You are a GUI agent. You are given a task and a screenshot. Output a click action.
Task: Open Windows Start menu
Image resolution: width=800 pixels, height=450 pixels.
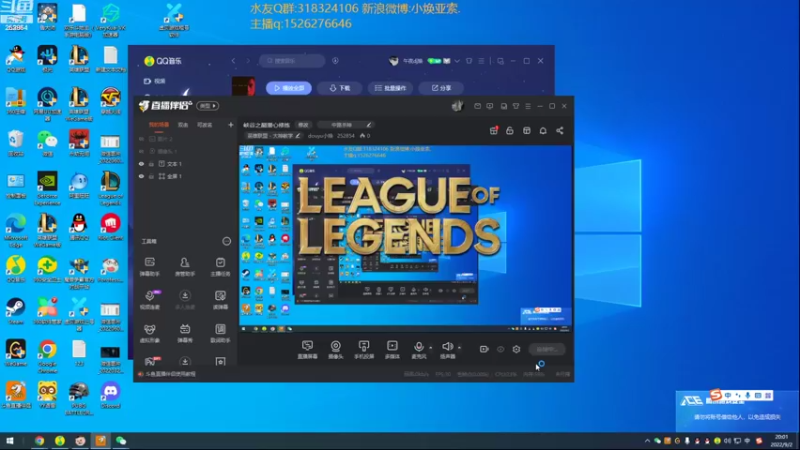[x=10, y=441]
